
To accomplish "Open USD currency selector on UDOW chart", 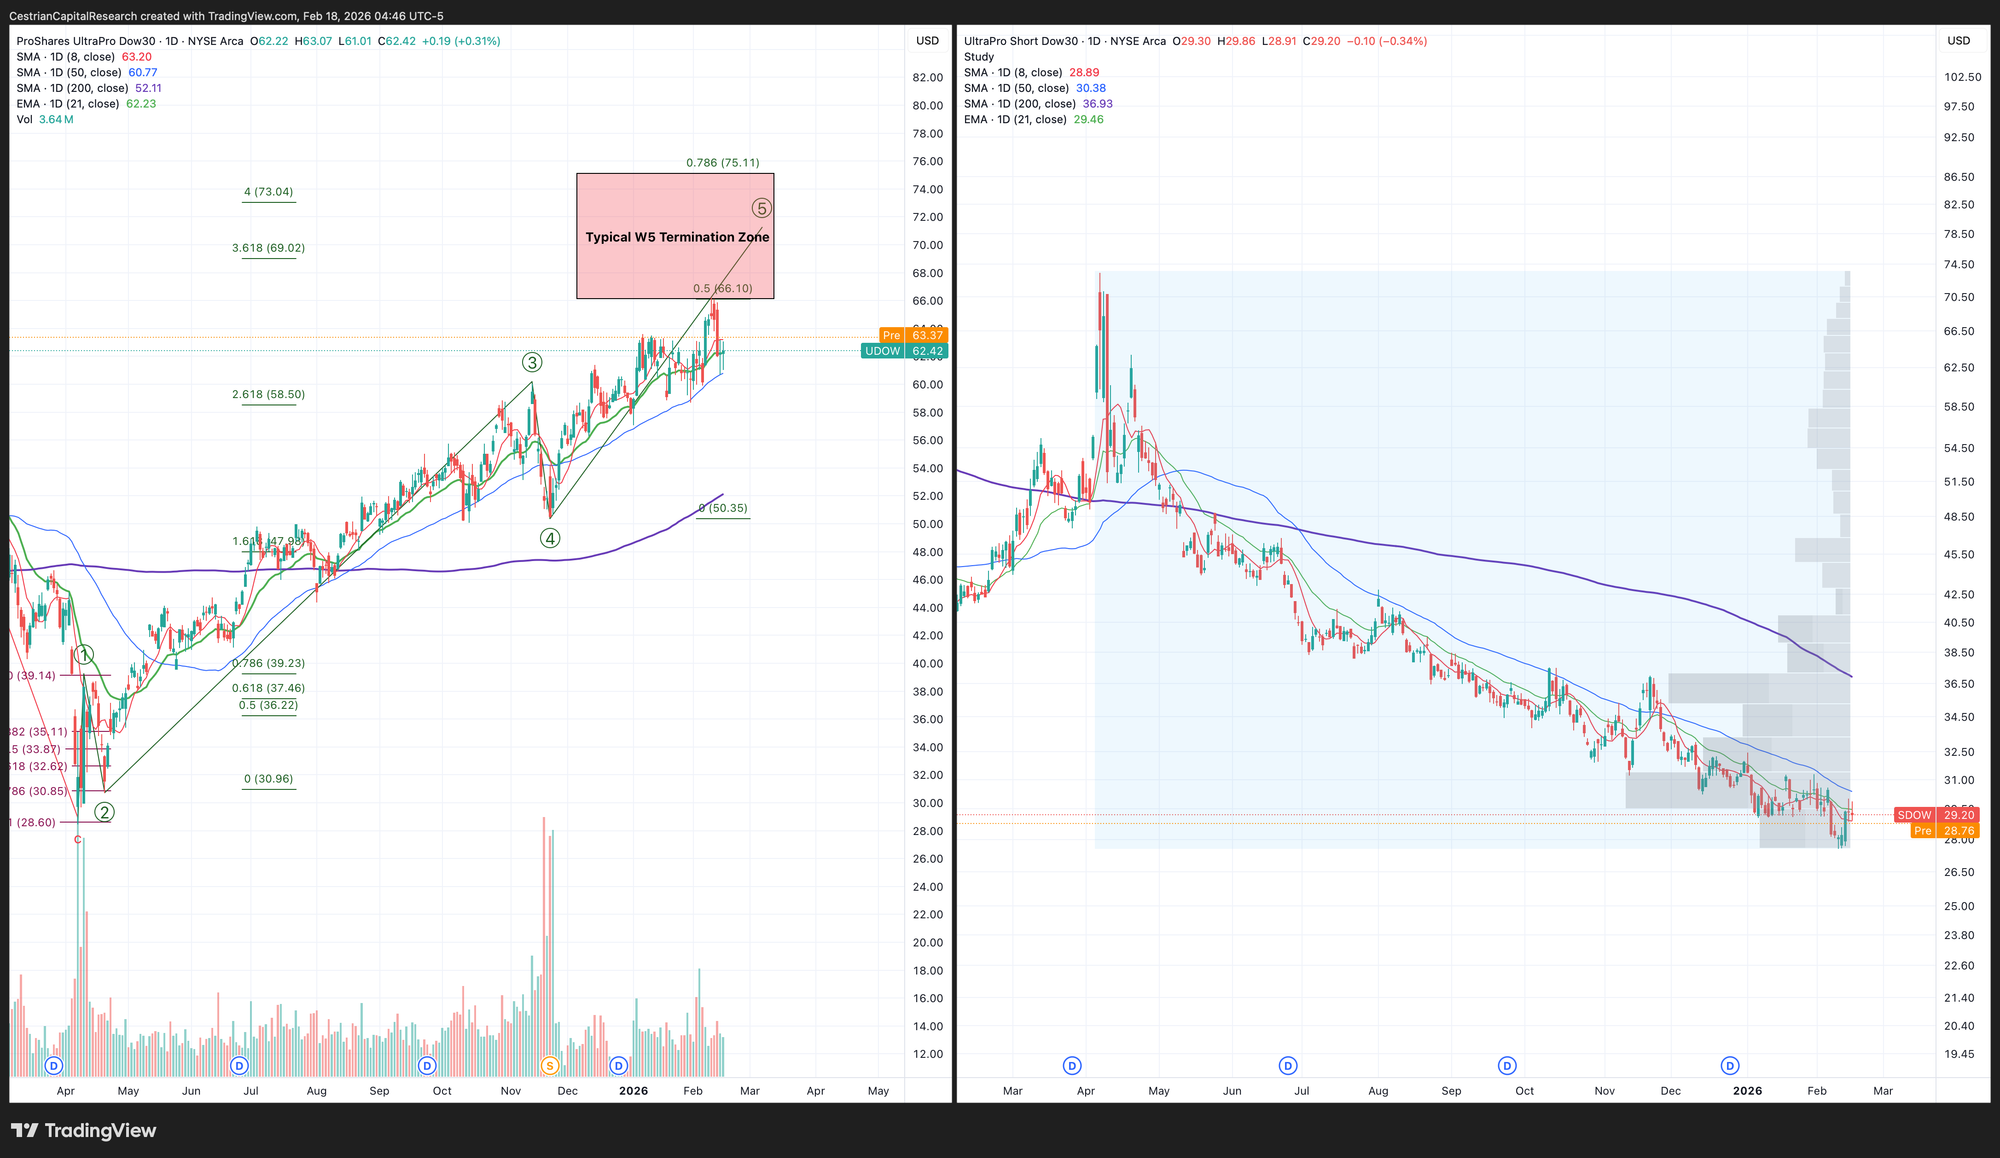I will [927, 41].
